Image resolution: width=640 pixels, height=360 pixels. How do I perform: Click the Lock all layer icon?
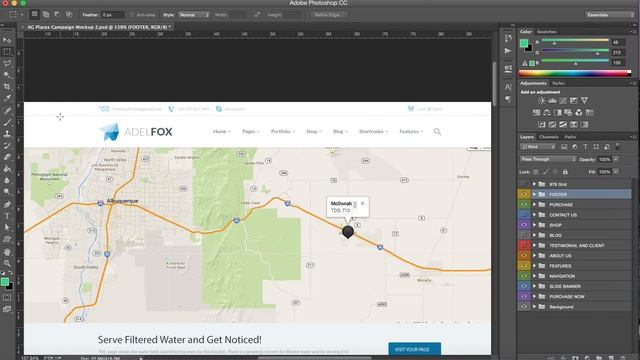click(x=565, y=172)
